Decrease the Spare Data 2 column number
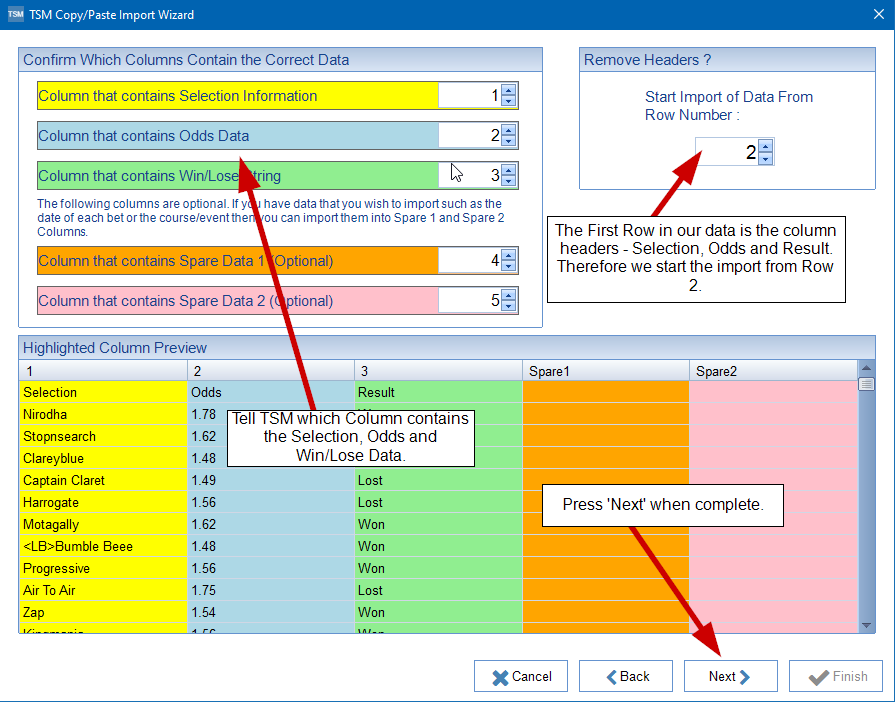Screen dimensions: 895x702 [x=508, y=306]
